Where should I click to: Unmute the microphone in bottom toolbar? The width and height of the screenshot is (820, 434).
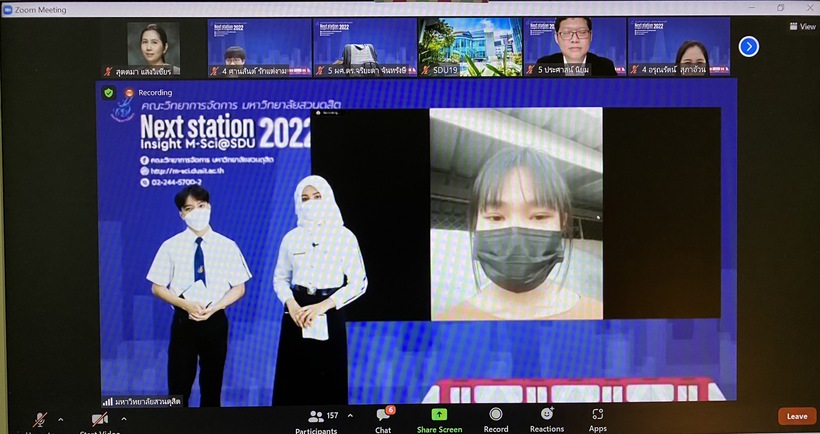(40, 420)
